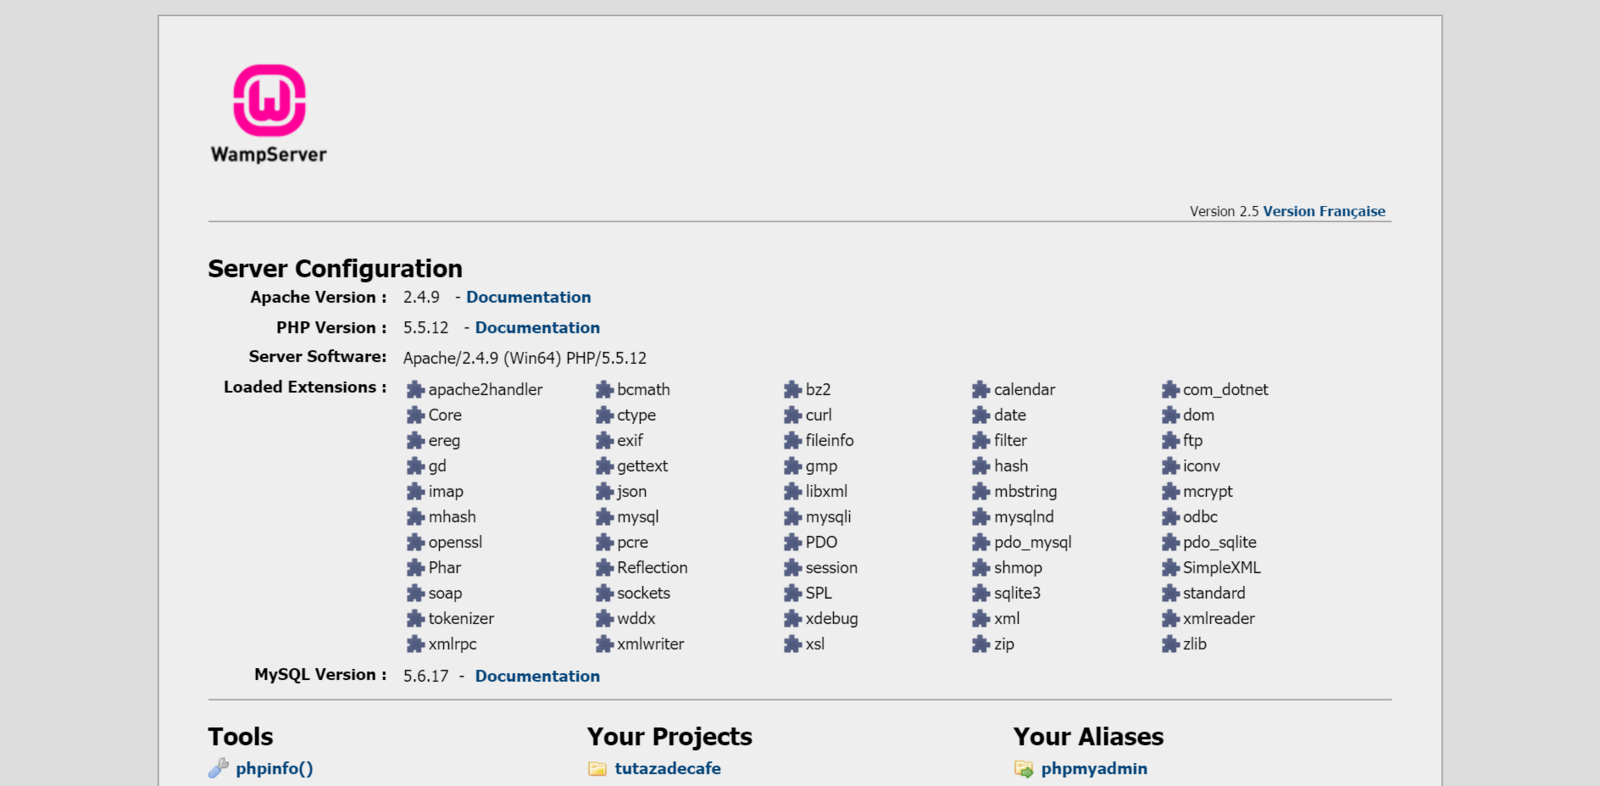This screenshot has height=786, width=1600.
Task: Click the puzzle icon beside apache2handler
Action: tap(416, 389)
